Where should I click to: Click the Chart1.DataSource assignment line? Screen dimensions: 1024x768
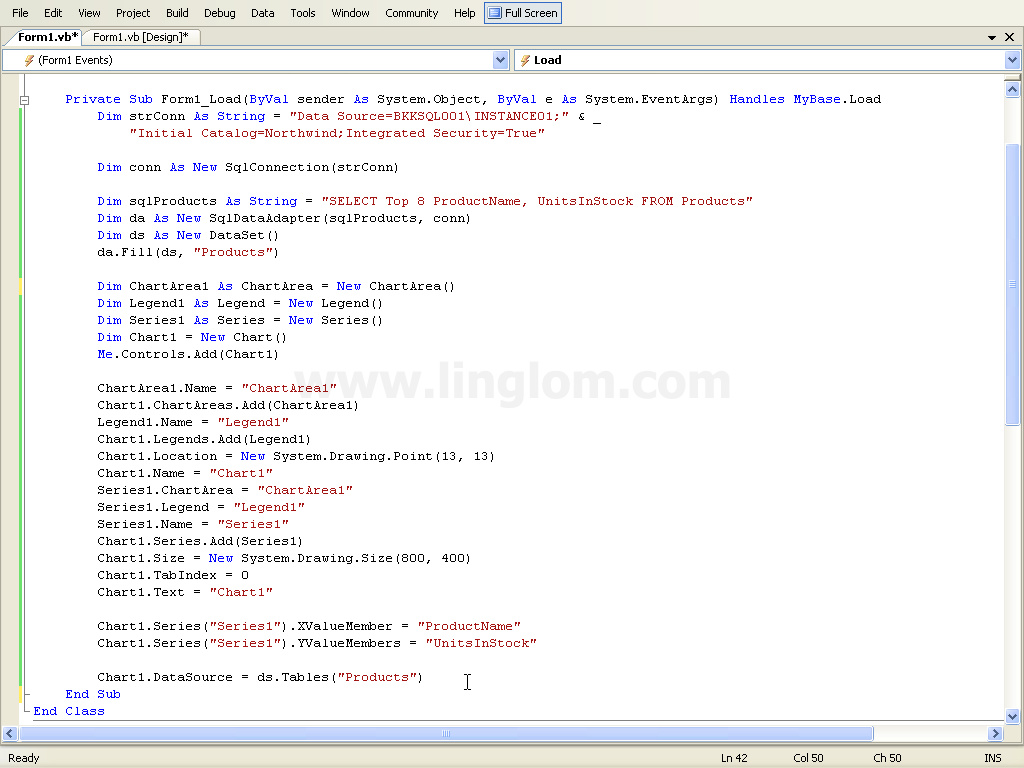(x=260, y=677)
